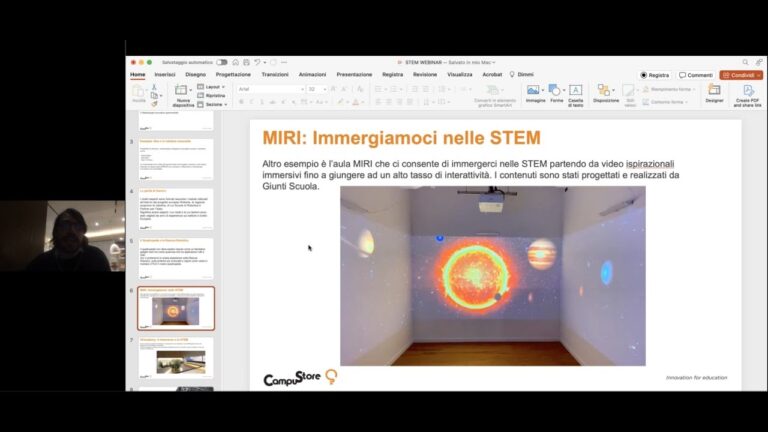Click the search magnifier in title bar
This screenshot has width=768, height=432.
click(x=745, y=62)
